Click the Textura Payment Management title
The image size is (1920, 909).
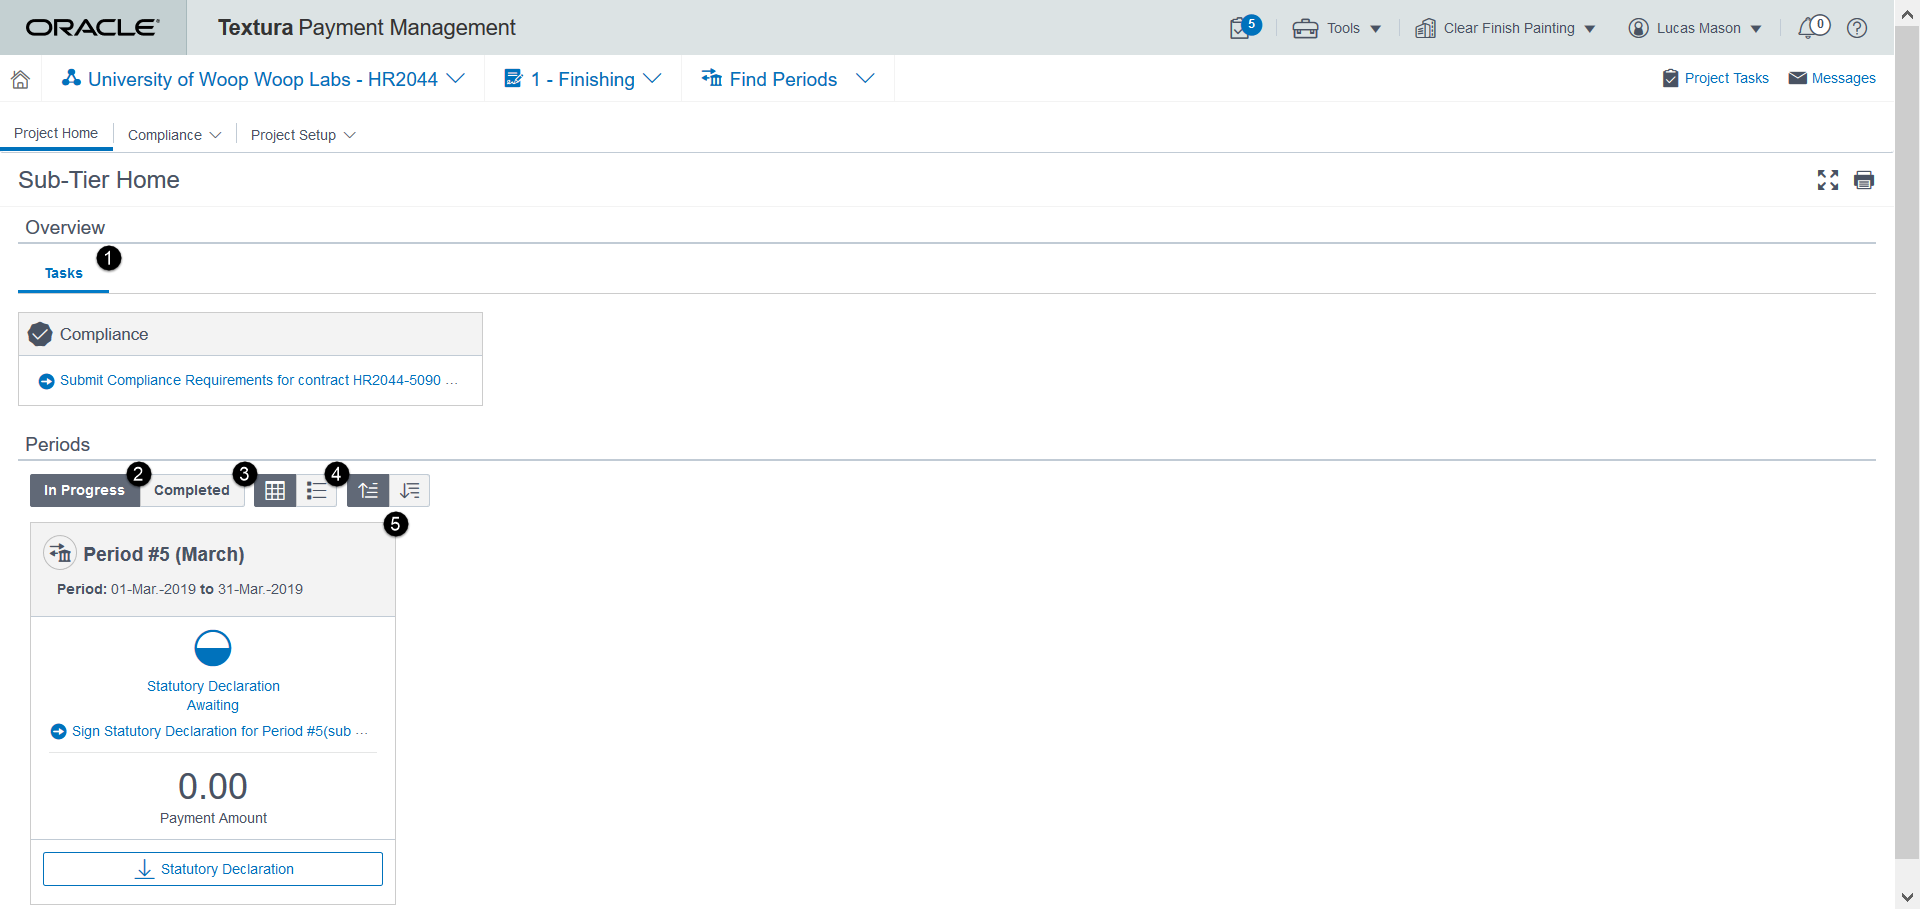[x=367, y=28]
